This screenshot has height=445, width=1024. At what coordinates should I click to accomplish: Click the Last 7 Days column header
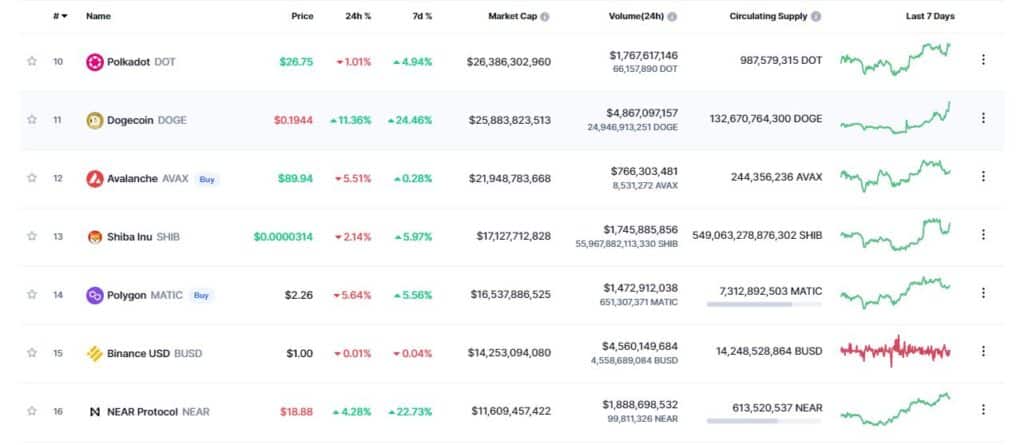(x=930, y=16)
